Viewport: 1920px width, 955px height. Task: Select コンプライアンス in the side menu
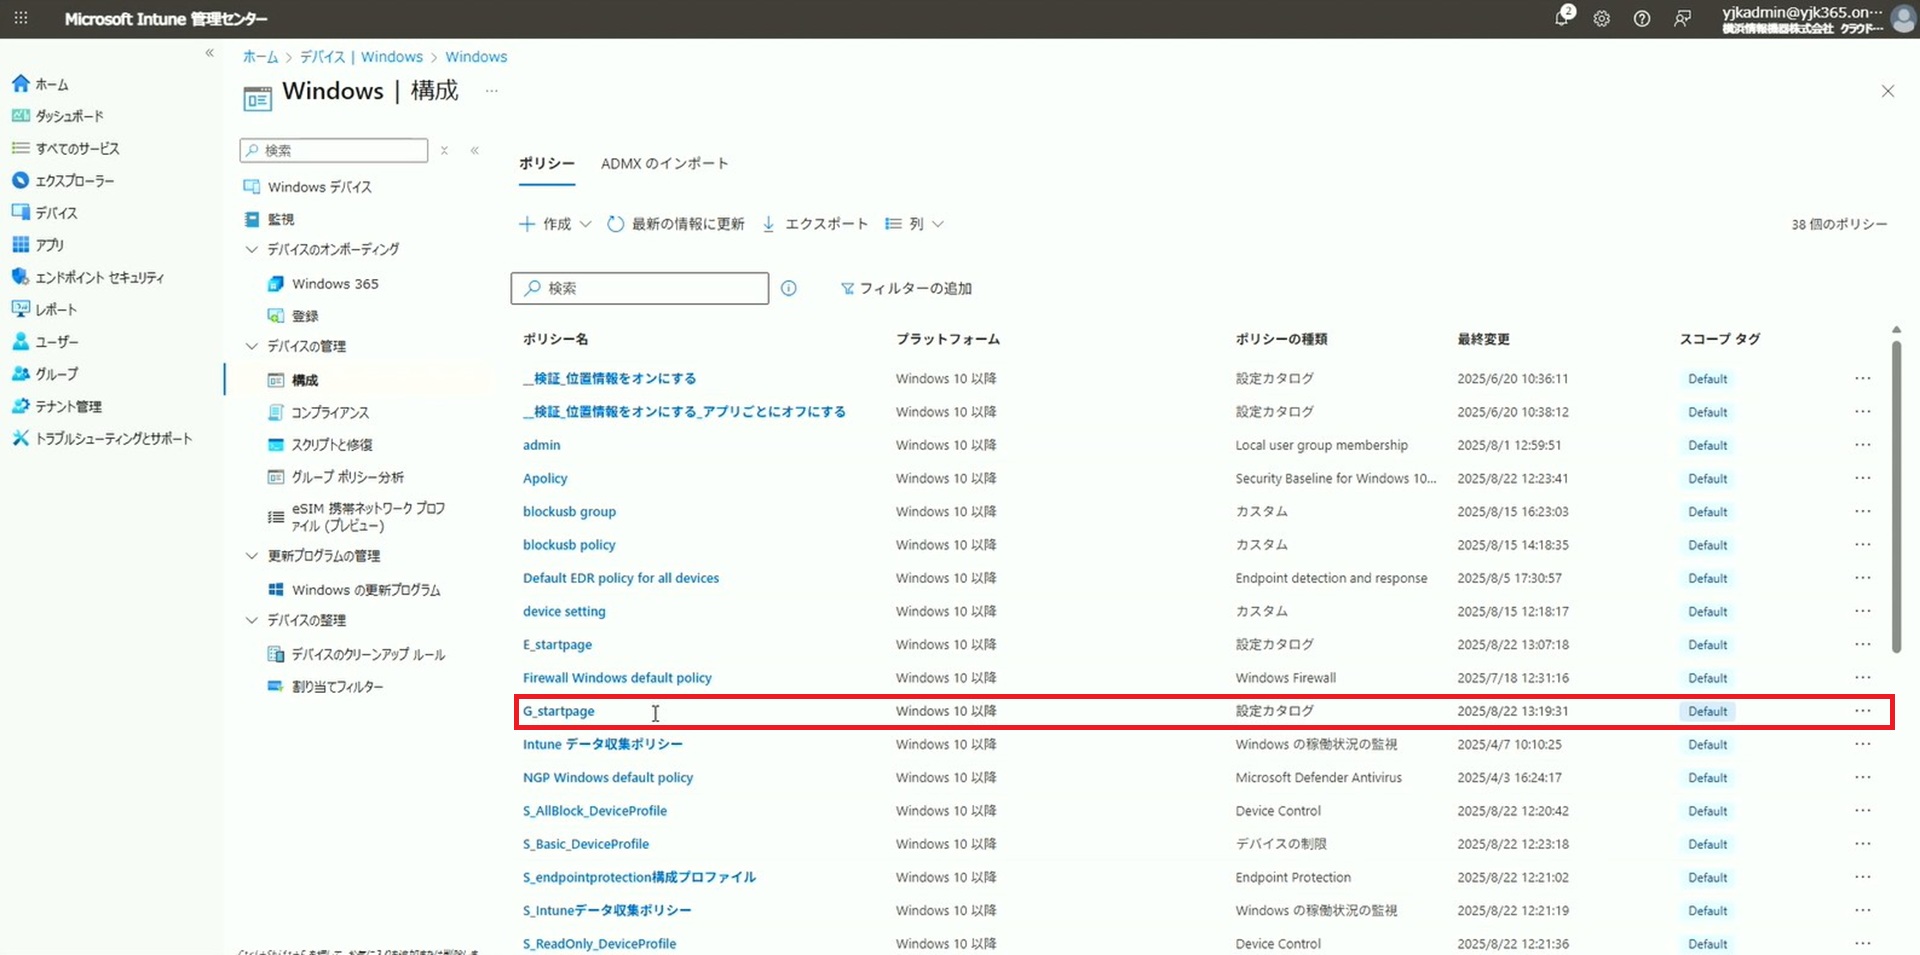(330, 412)
